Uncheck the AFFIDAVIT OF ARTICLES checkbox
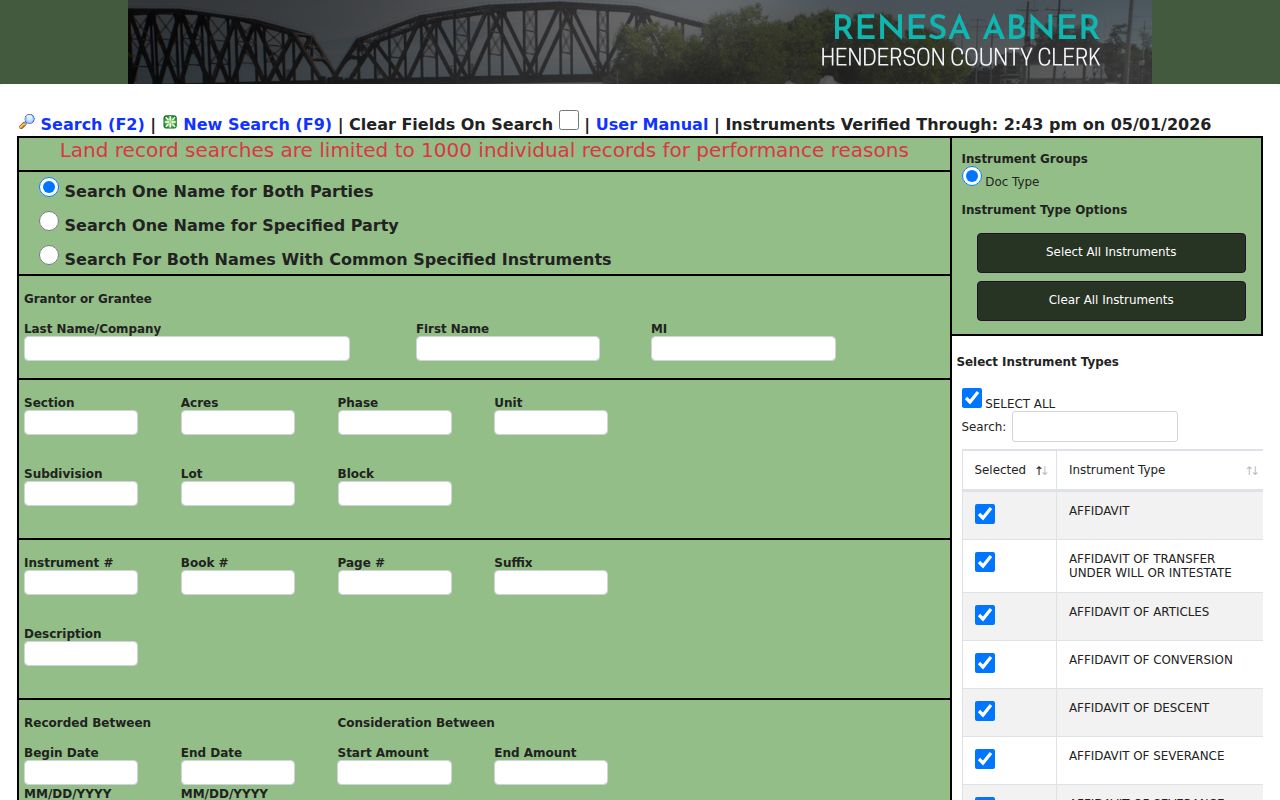Screen dimensions: 1280x800 pyautogui.click(x=985, y=615)
